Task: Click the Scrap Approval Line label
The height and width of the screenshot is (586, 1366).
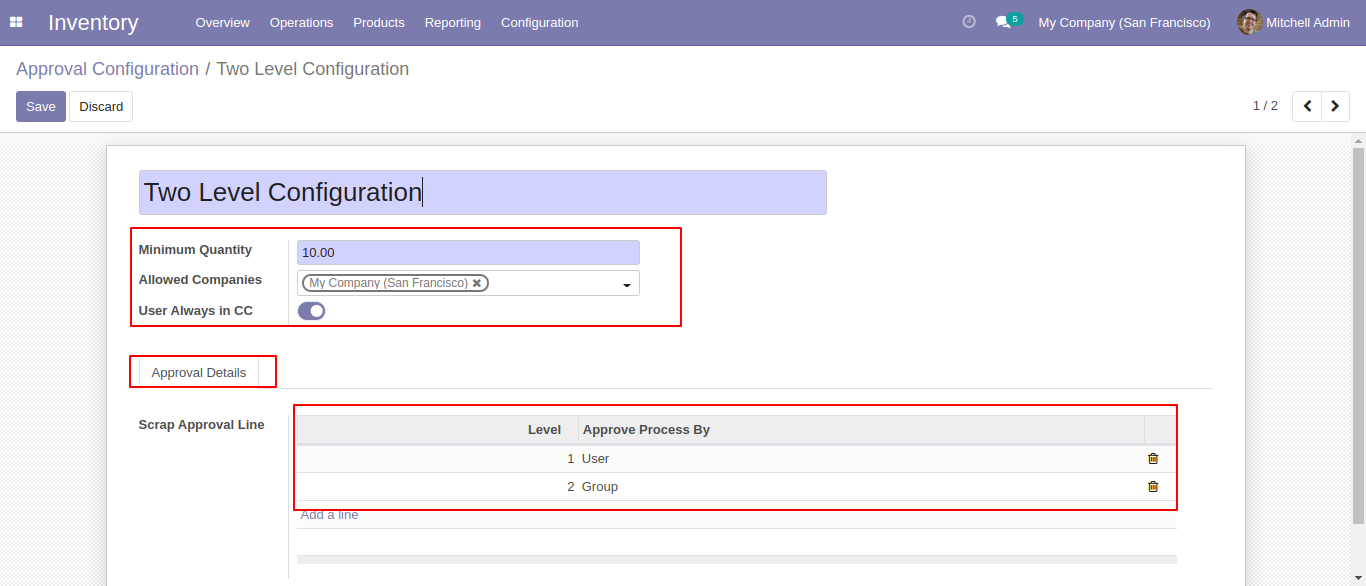Action: [x=201, y=425]
